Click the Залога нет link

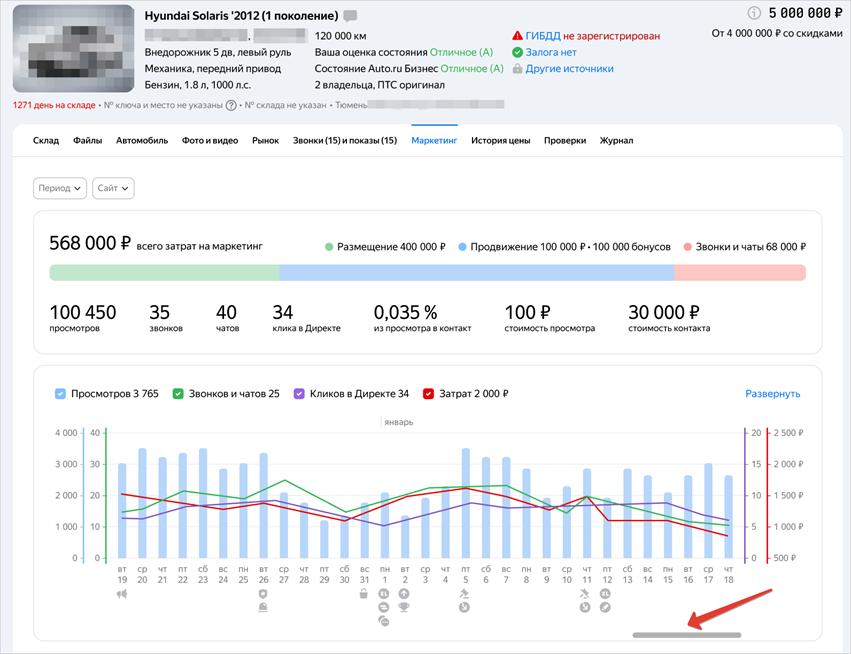[551, 52]
